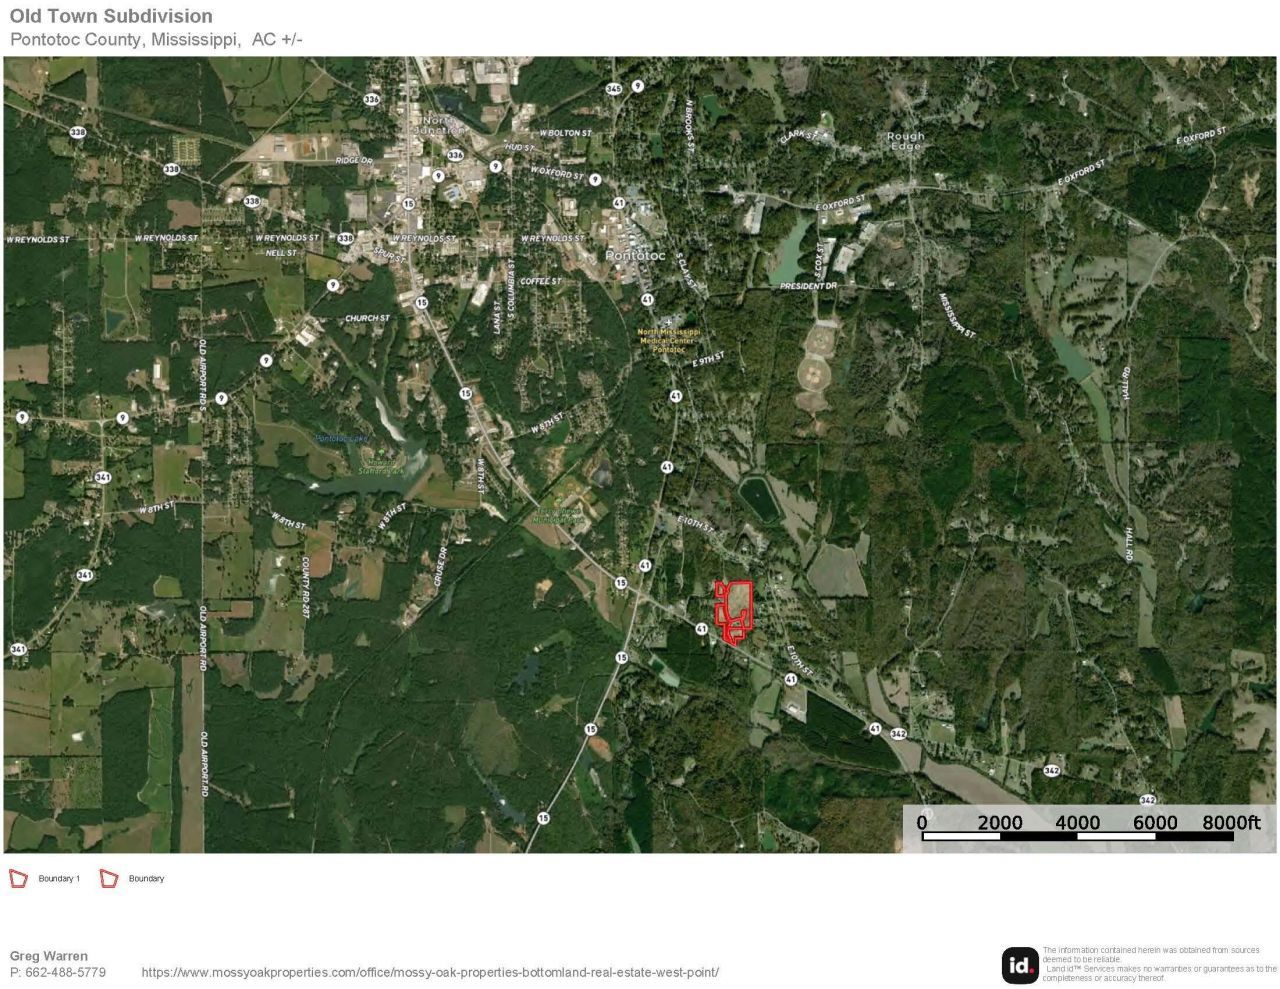Image resolution: width=1280 pixels, height=989 pixels.
Task: Click the Greg Warren agent name
Action: [49, 956]
